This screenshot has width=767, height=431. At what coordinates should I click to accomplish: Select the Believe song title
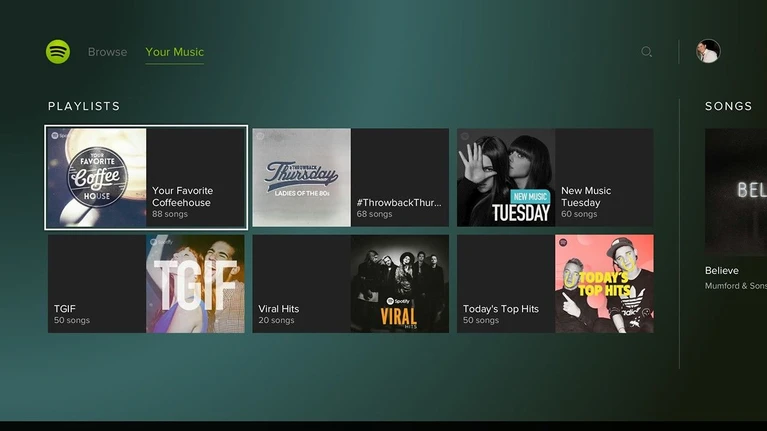722,270
